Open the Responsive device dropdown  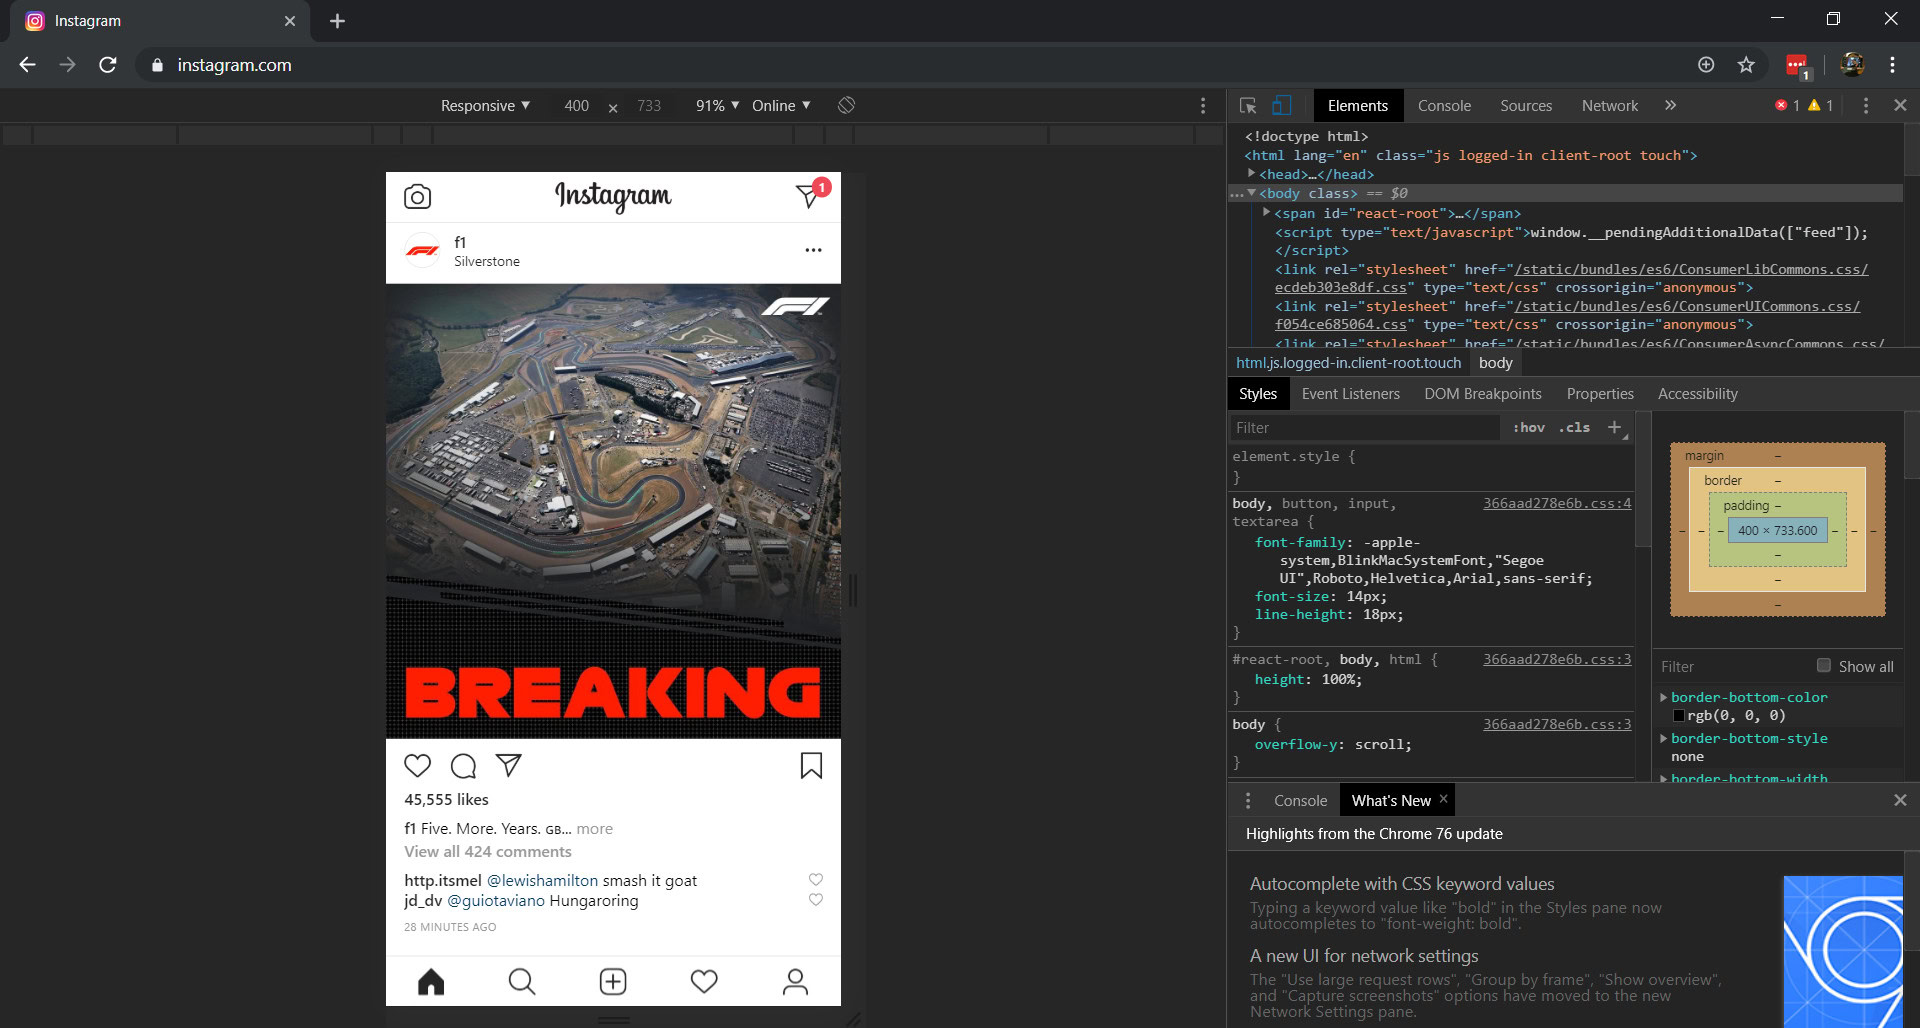point(485,105)
